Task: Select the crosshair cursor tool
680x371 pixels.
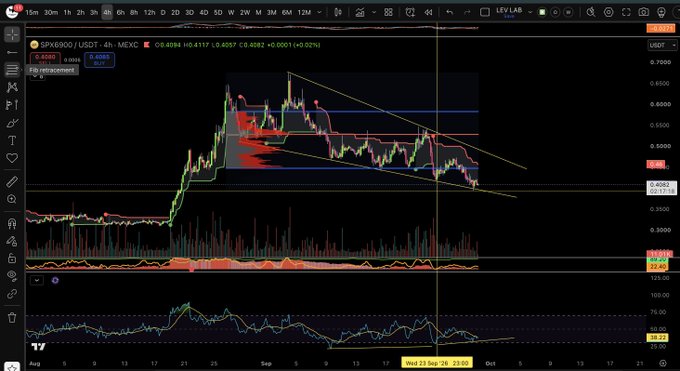Action: click(12, 34)
